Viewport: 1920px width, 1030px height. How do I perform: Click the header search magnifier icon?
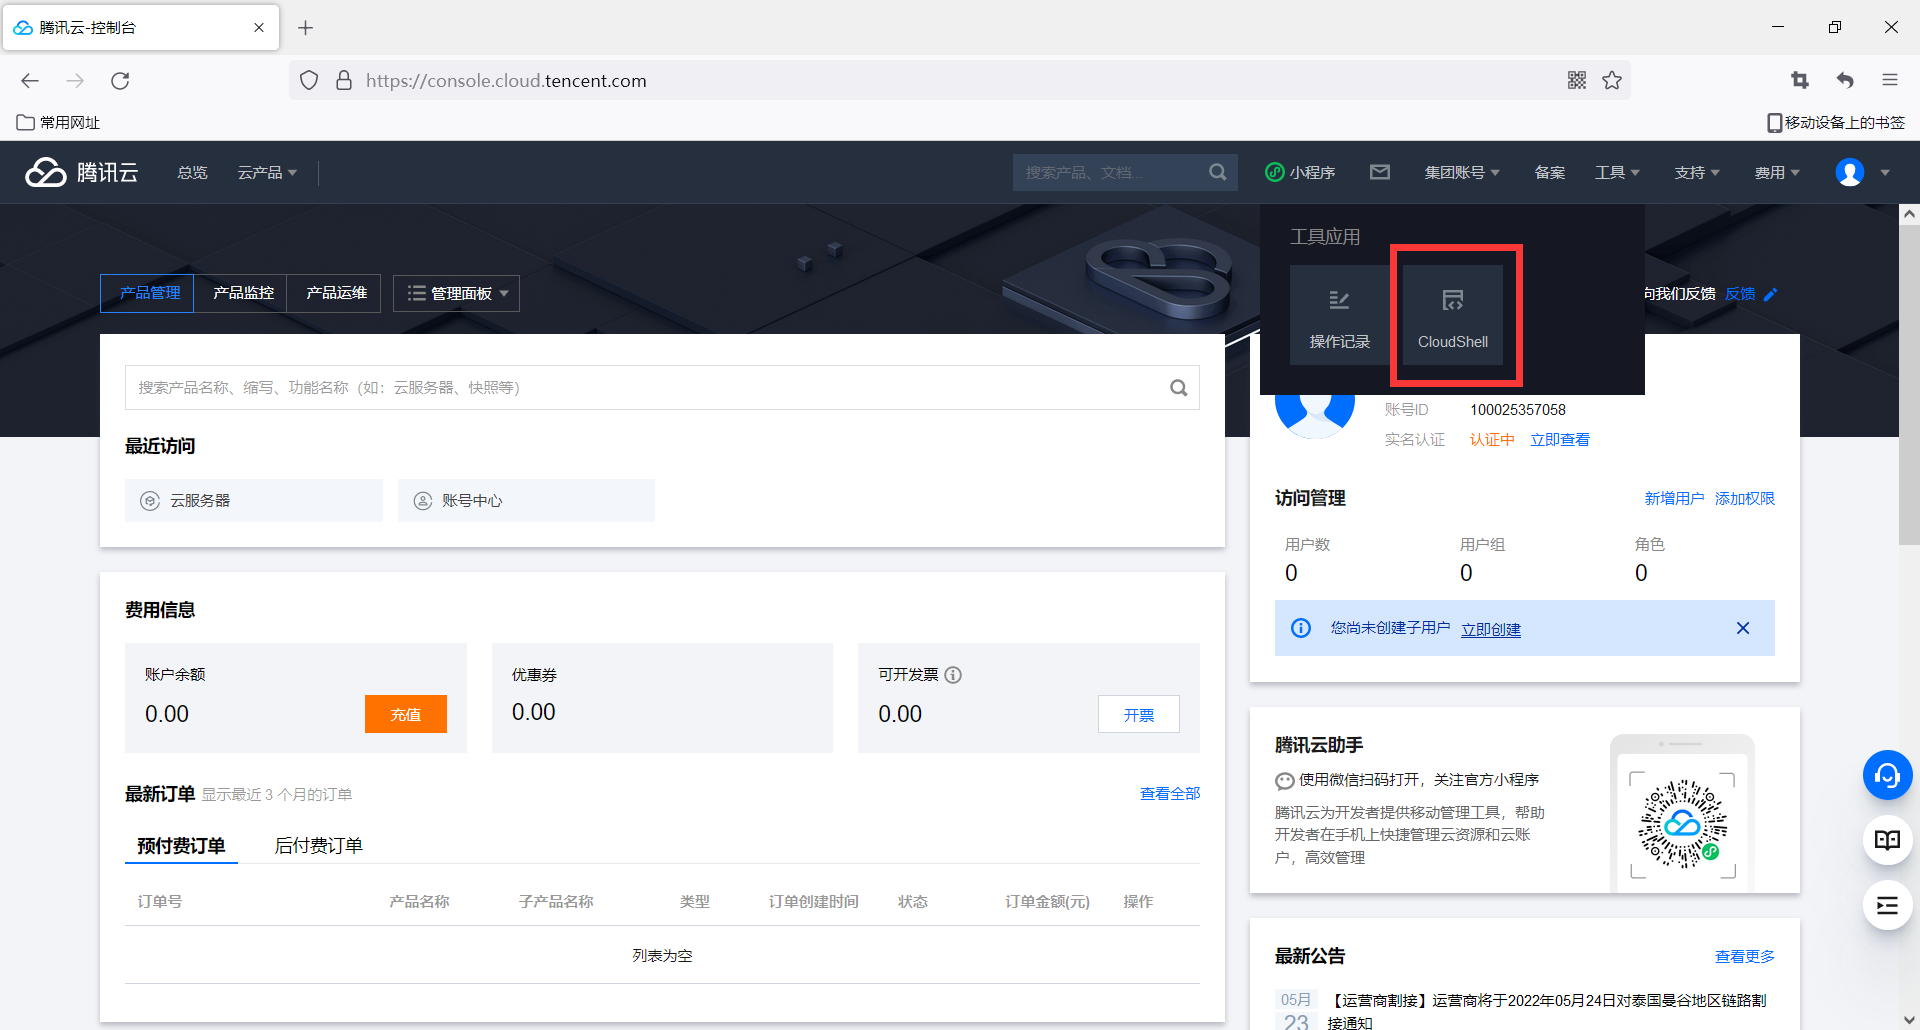coord(1217,172)
